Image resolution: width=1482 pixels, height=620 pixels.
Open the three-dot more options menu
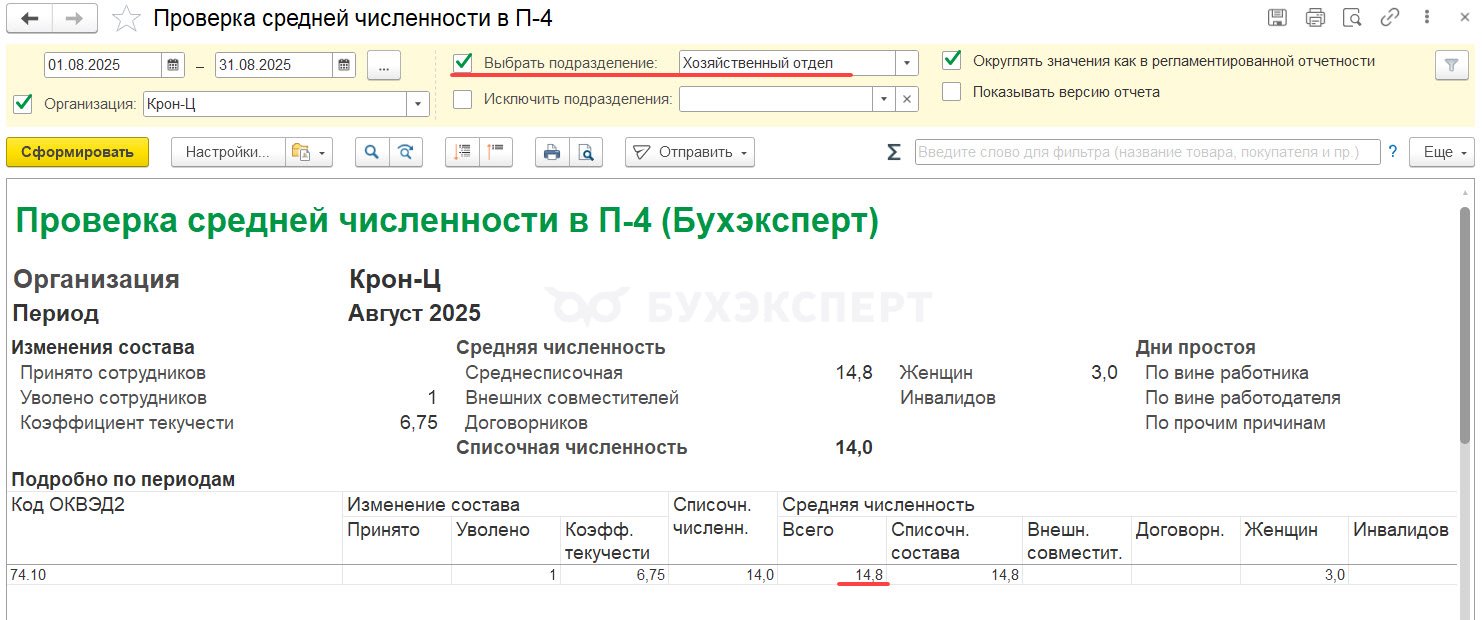coord(1427,17)
